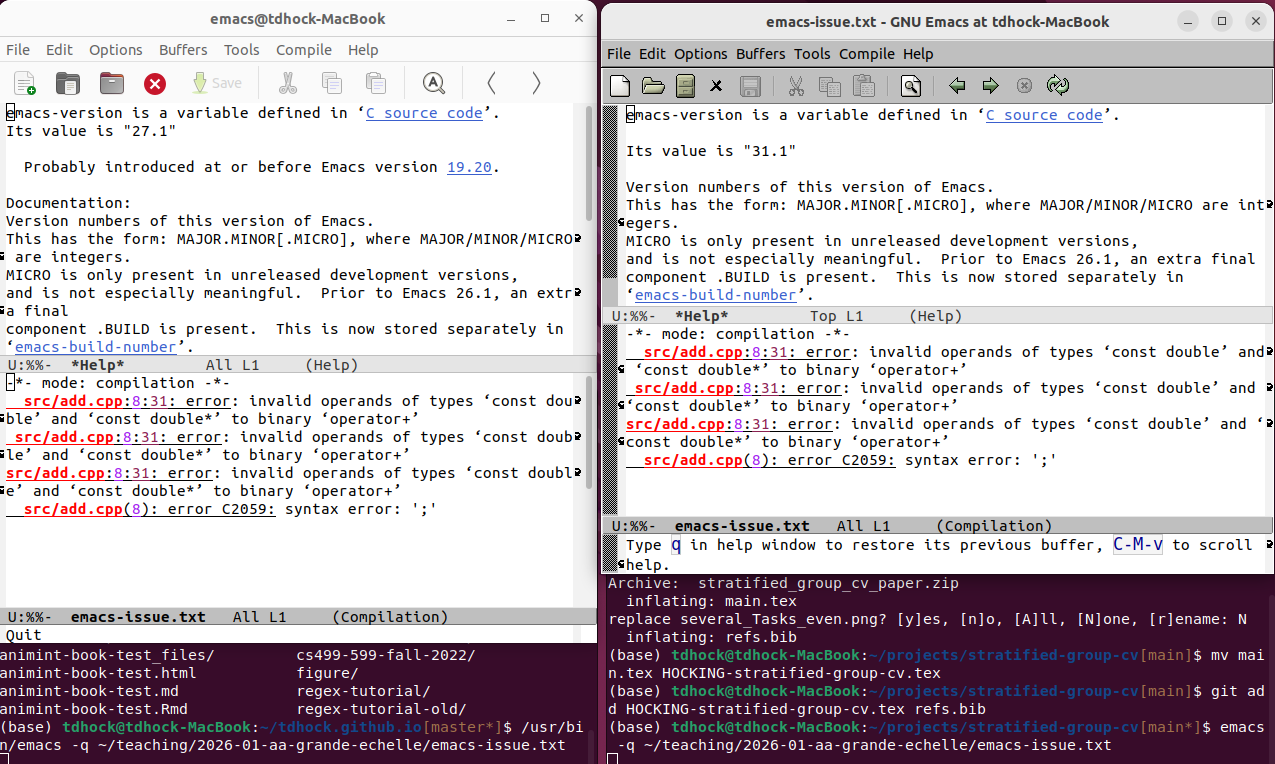
Task: Follow the emacs-build-number link in the left Emacs window
Action: 97,347
